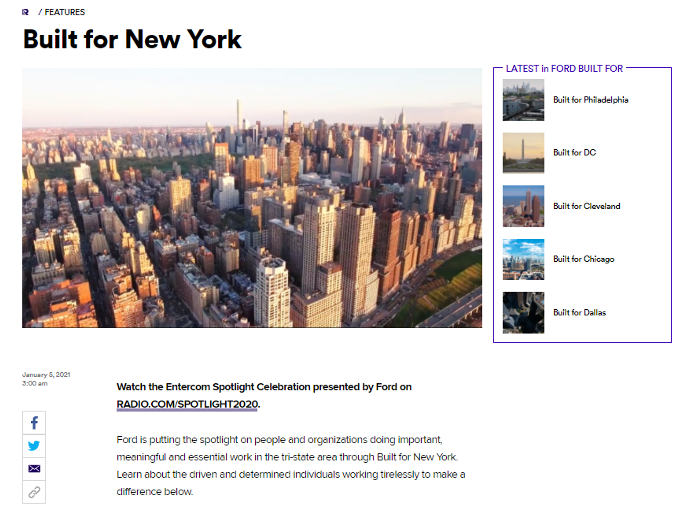Open the FEATURES breadcrumb link

(65, 12)
